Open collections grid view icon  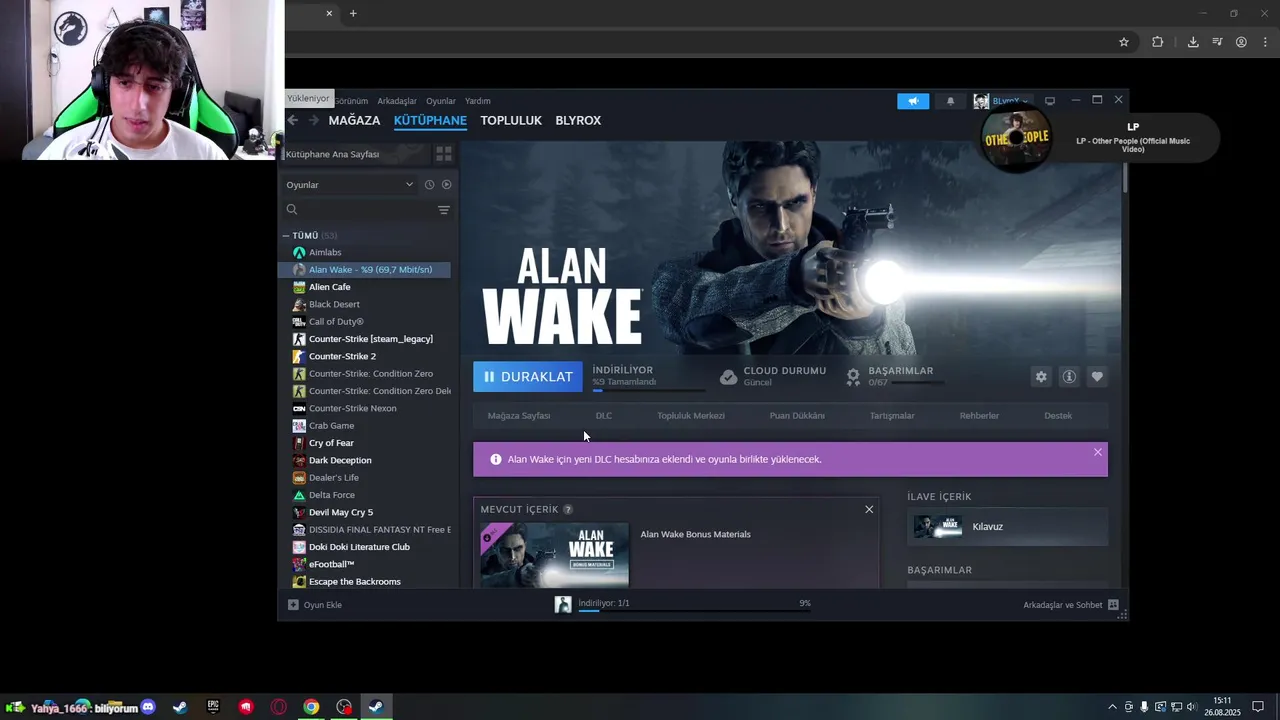click(x=444, y=154)
